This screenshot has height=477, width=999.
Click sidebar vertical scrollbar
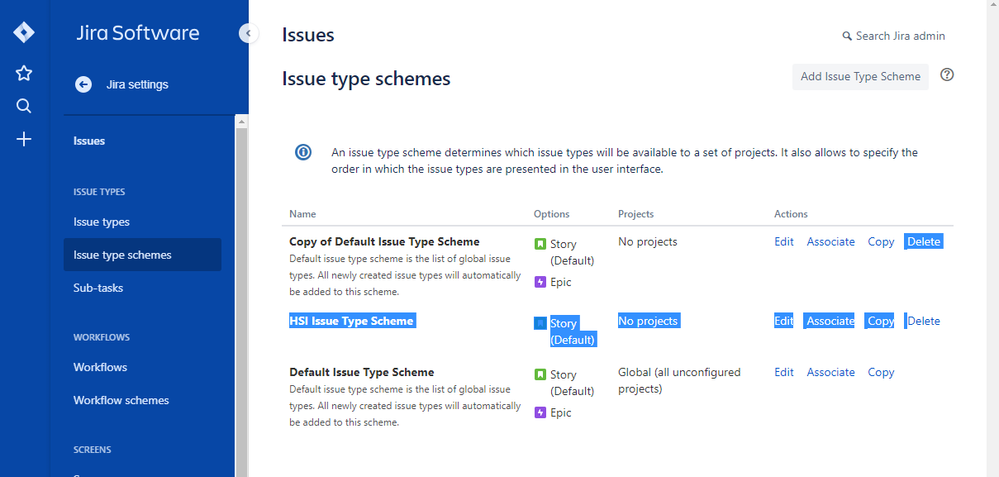tap(241, 295)
